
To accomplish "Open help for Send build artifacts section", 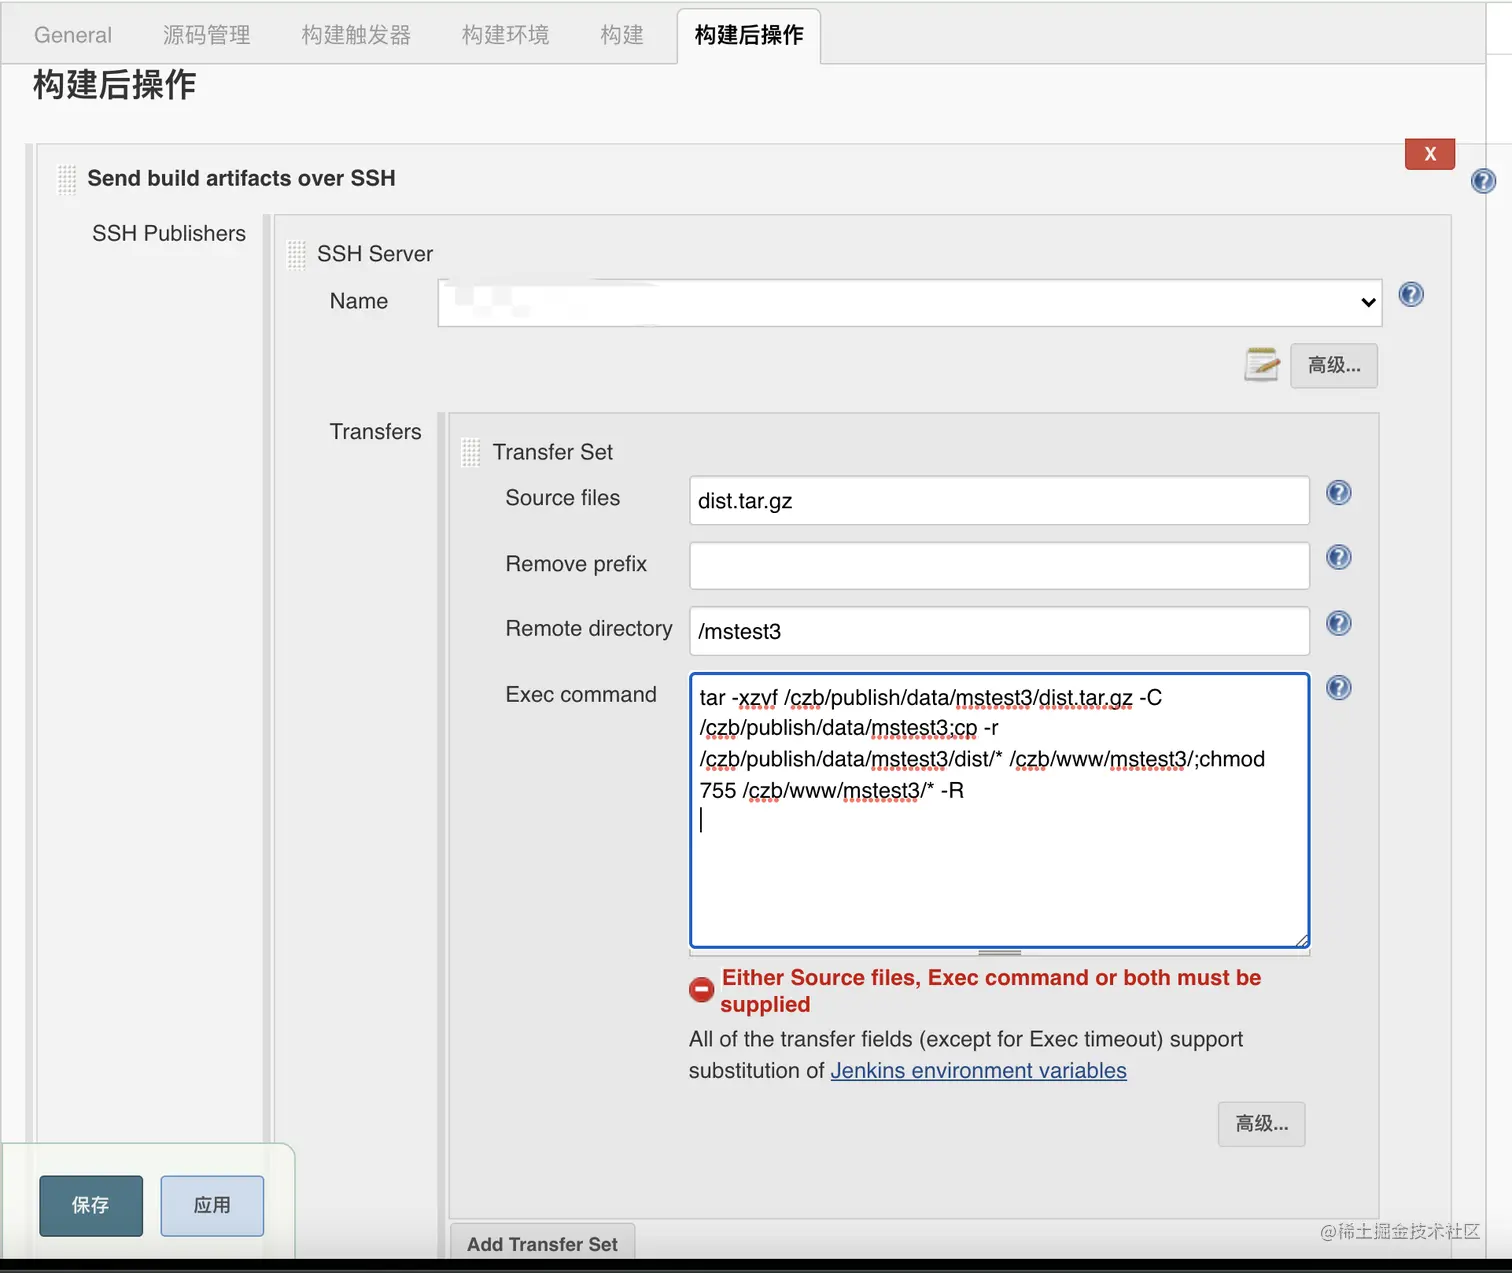I will tap(1483, 180).
